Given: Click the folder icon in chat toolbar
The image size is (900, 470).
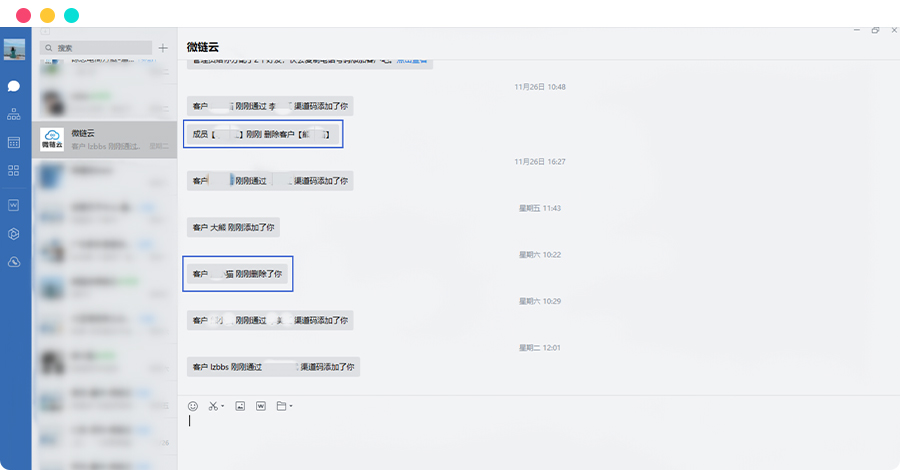Looking at the screenshot, I should [281, 406].
